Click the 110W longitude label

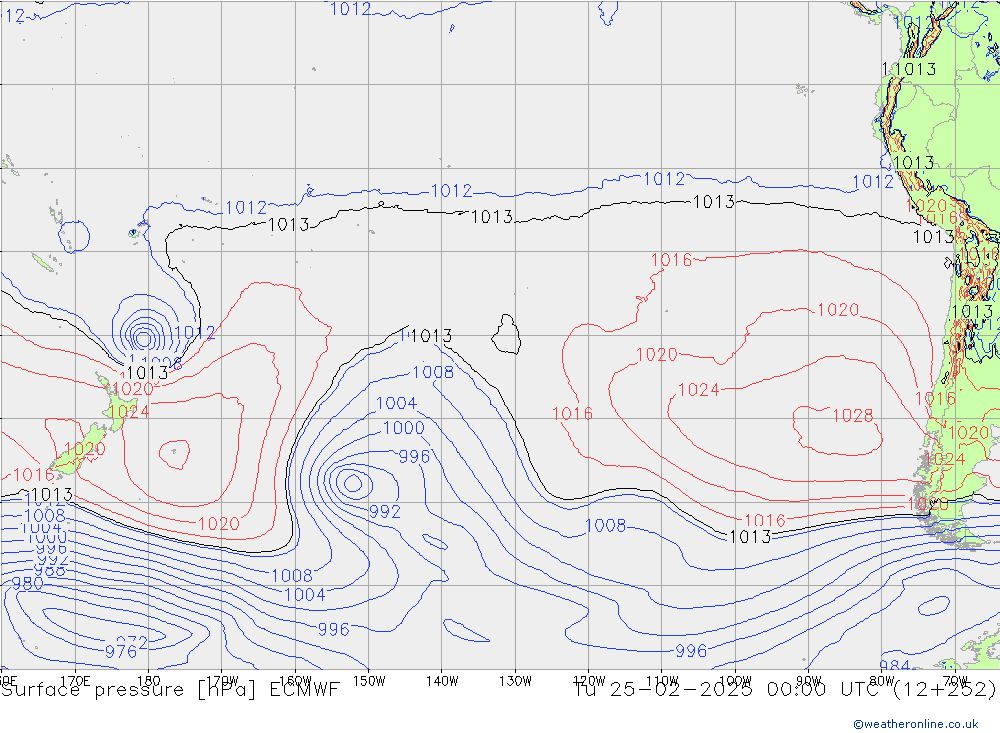tap(662, 681)
